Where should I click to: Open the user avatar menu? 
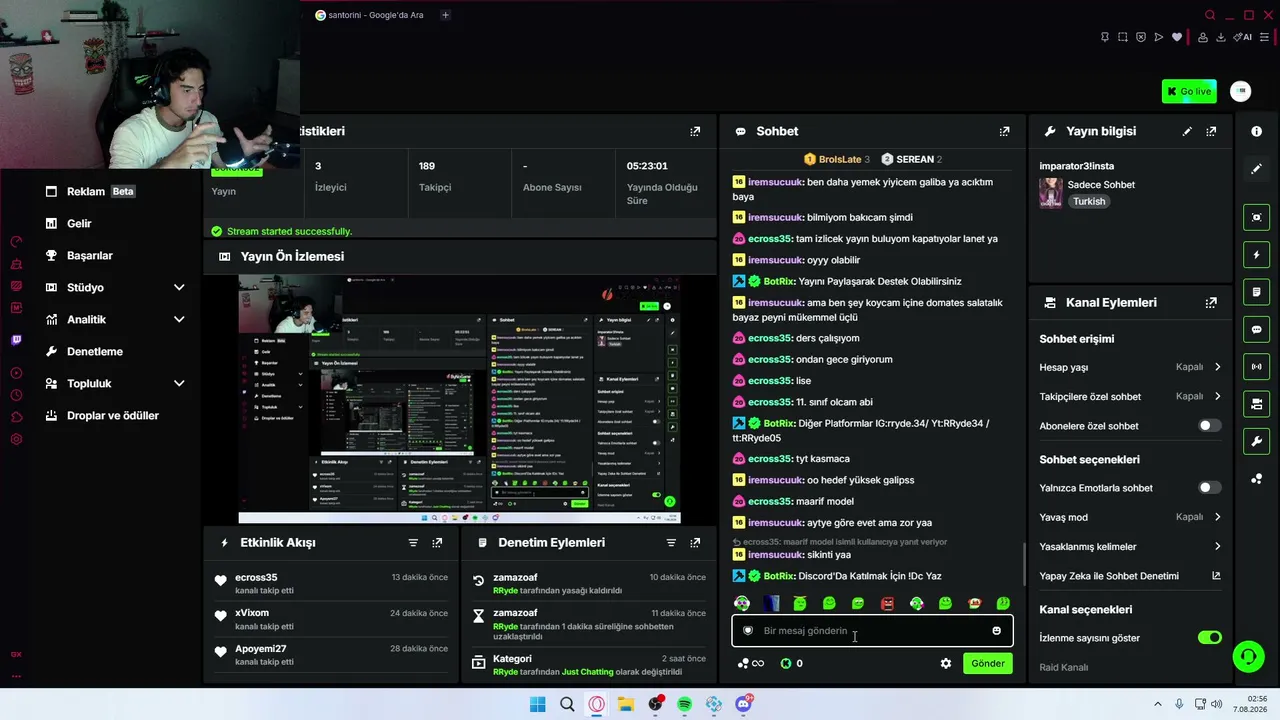1240,91
